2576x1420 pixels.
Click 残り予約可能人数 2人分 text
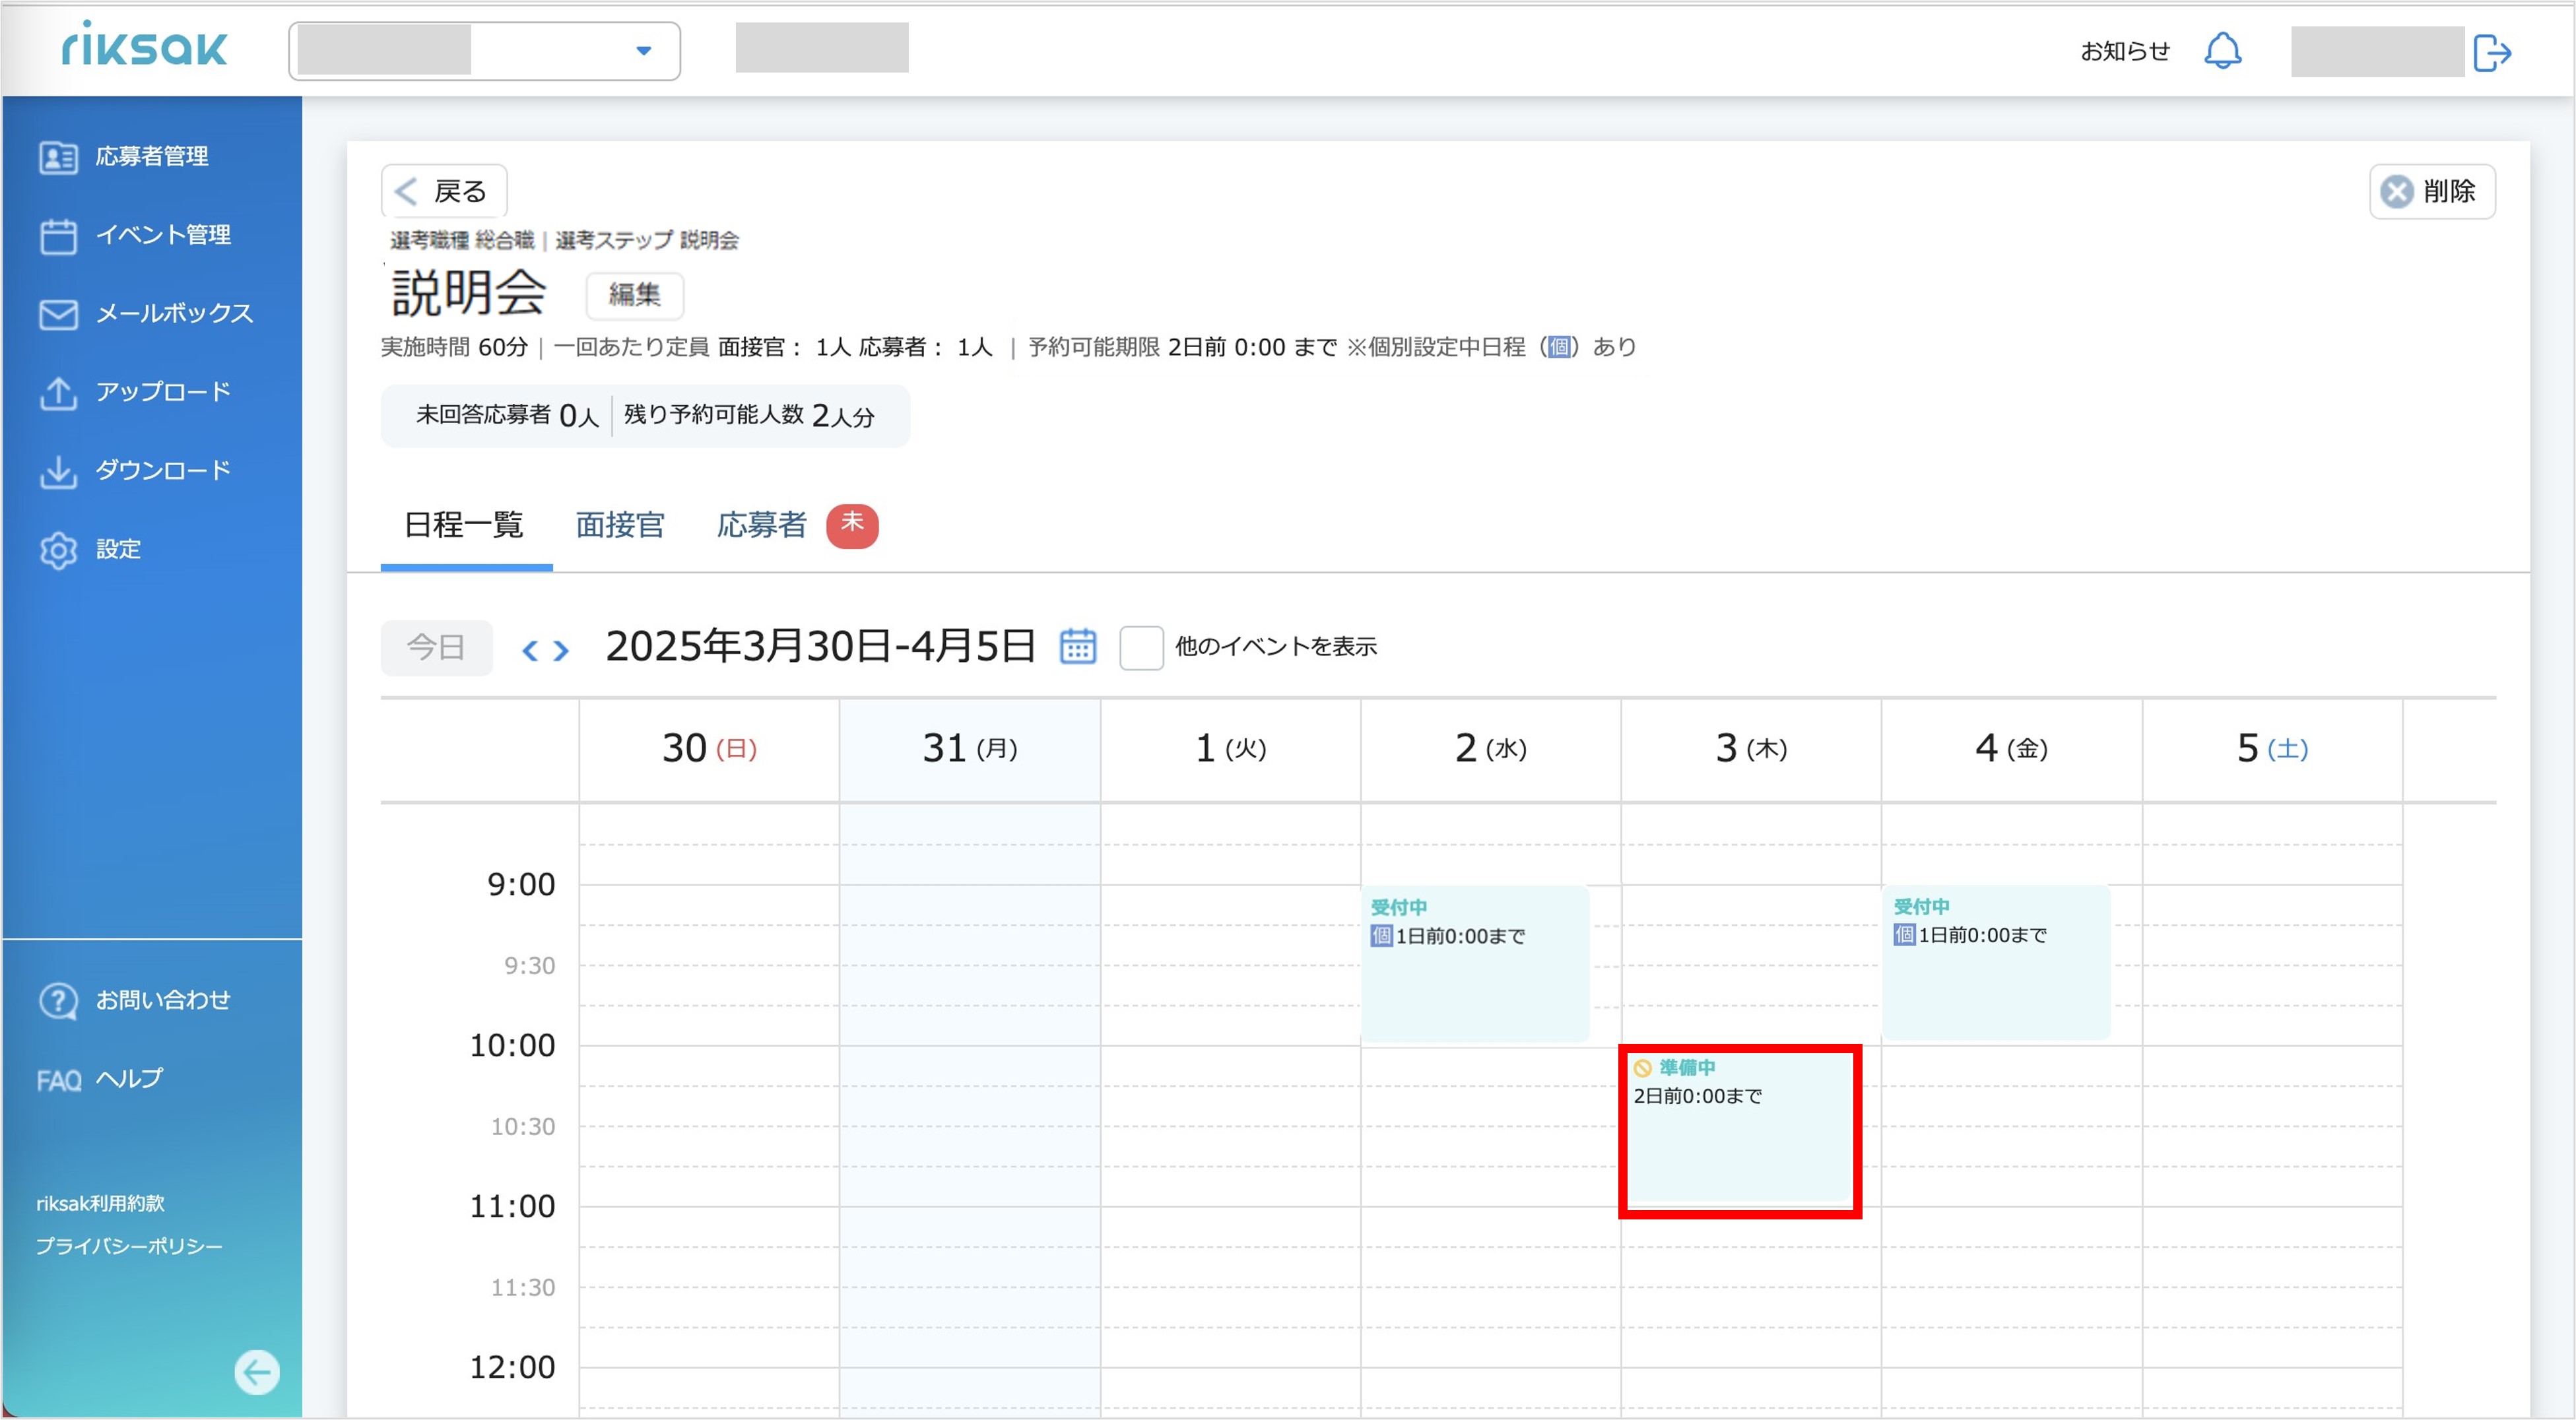(749, 415)
